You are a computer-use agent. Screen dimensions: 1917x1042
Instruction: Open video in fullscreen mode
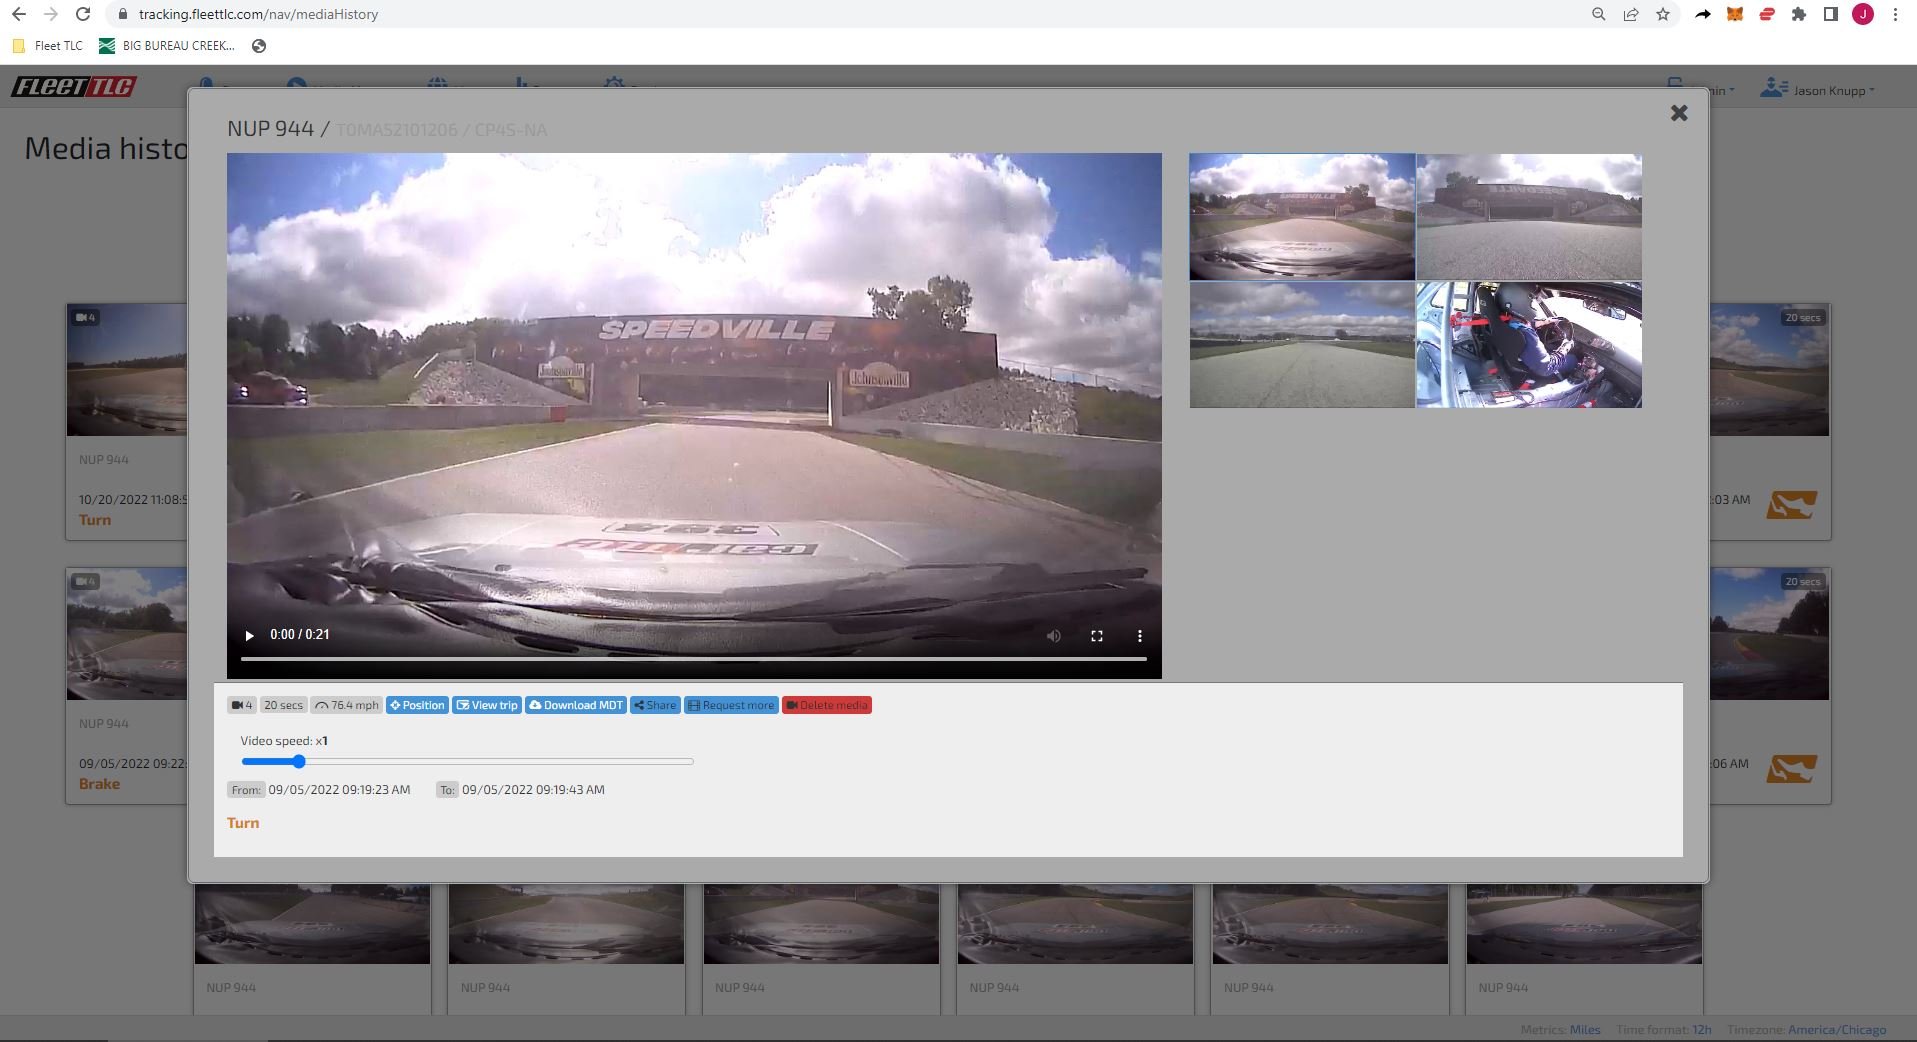(1097, 636)
